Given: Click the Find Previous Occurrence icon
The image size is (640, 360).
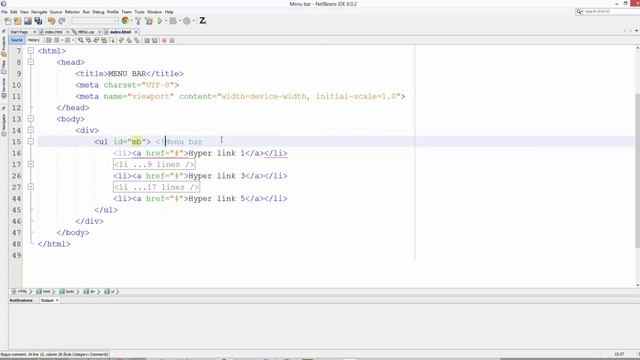Looking at the screenshot, I should [x=89, y=40].
